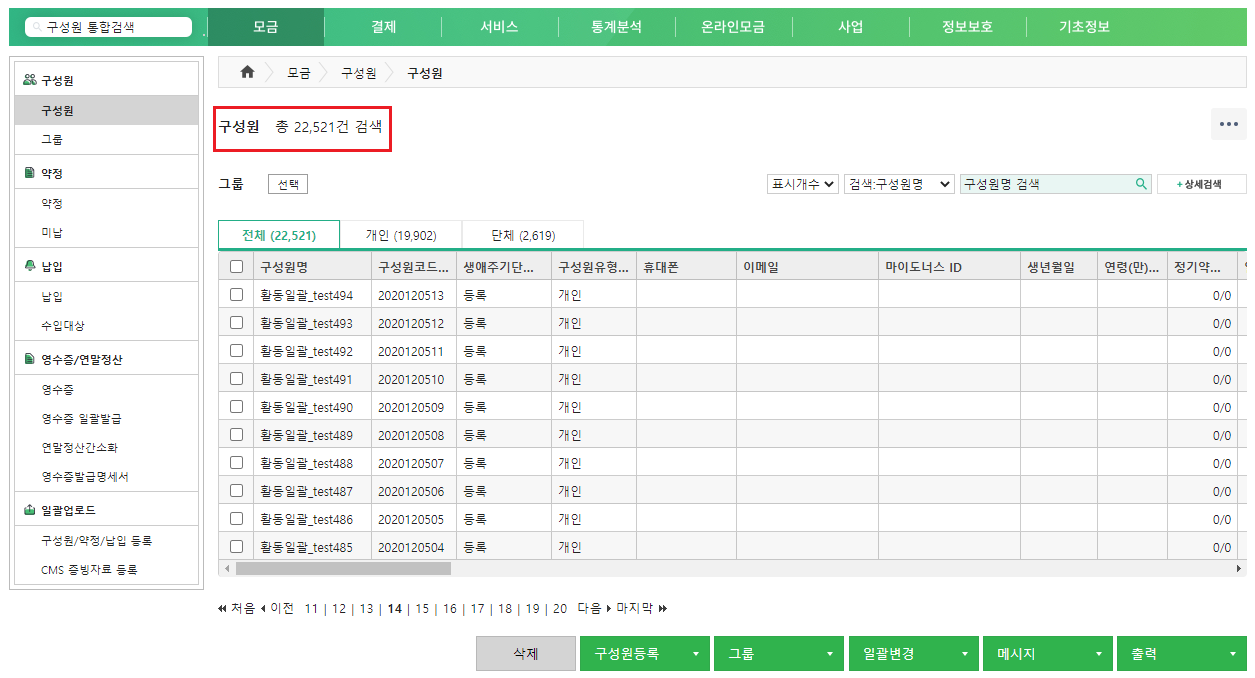
Task: Open 수입대상 in the sidebar
Action: (x=63, y=325)
